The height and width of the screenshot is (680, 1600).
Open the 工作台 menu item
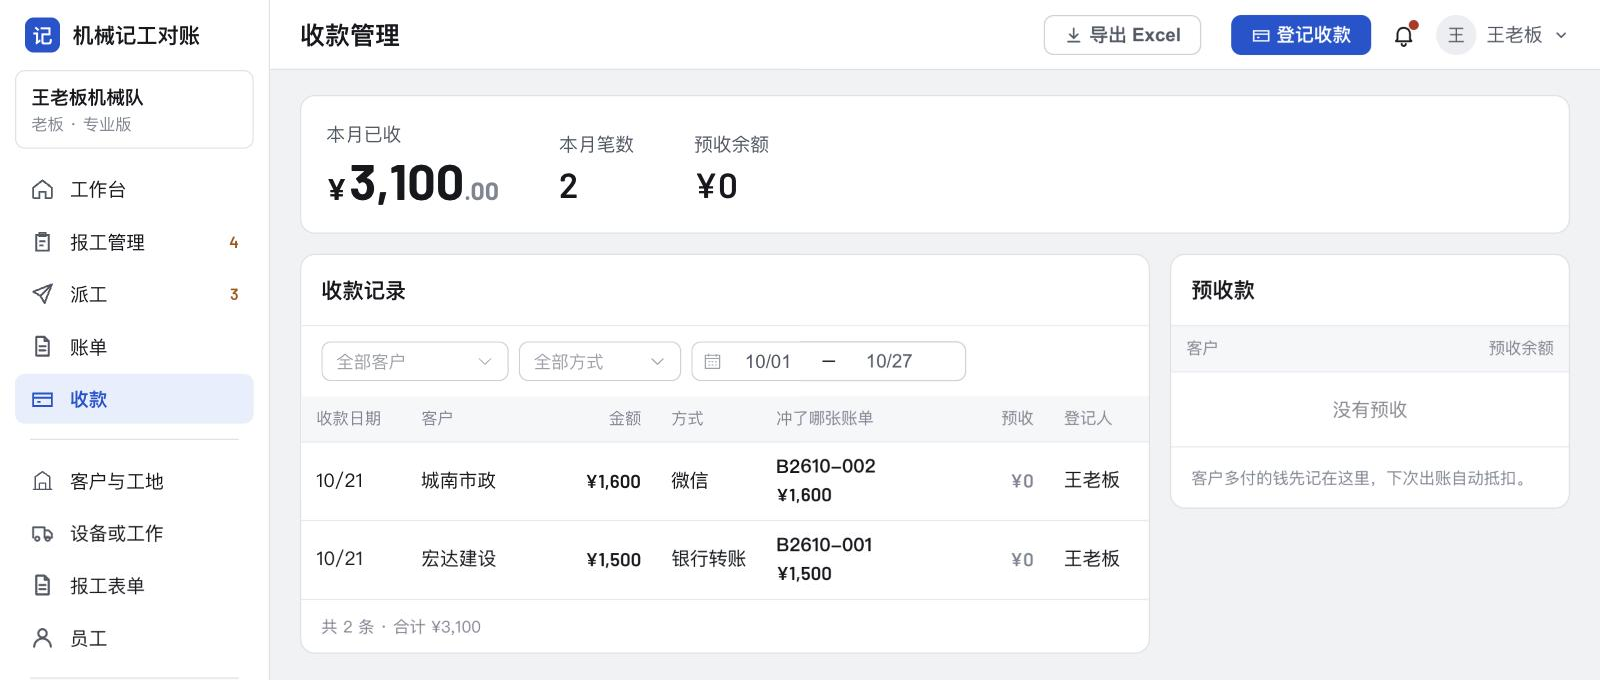pyautogui.click(x=134, y=189)
